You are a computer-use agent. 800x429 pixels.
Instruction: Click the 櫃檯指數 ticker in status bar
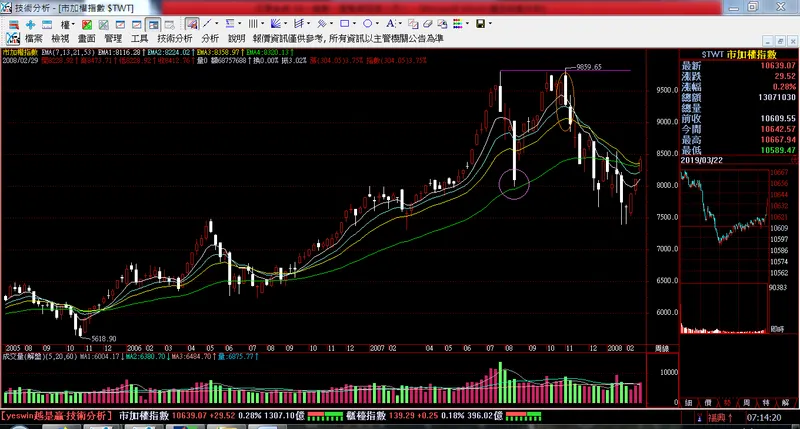point(367,416)
